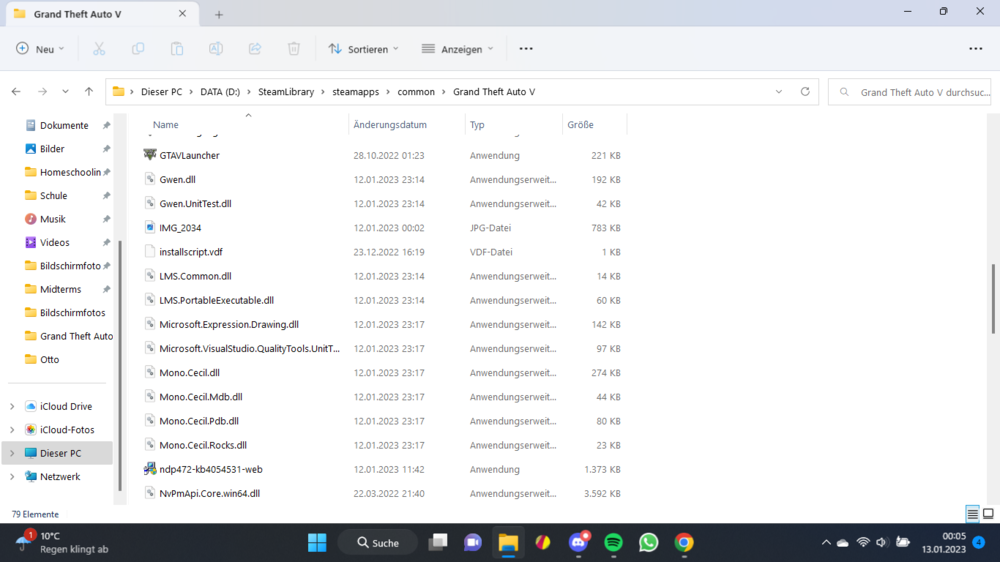Click the Delete trash icon
Screen dimensions: 1000x562
coord(293,49)
